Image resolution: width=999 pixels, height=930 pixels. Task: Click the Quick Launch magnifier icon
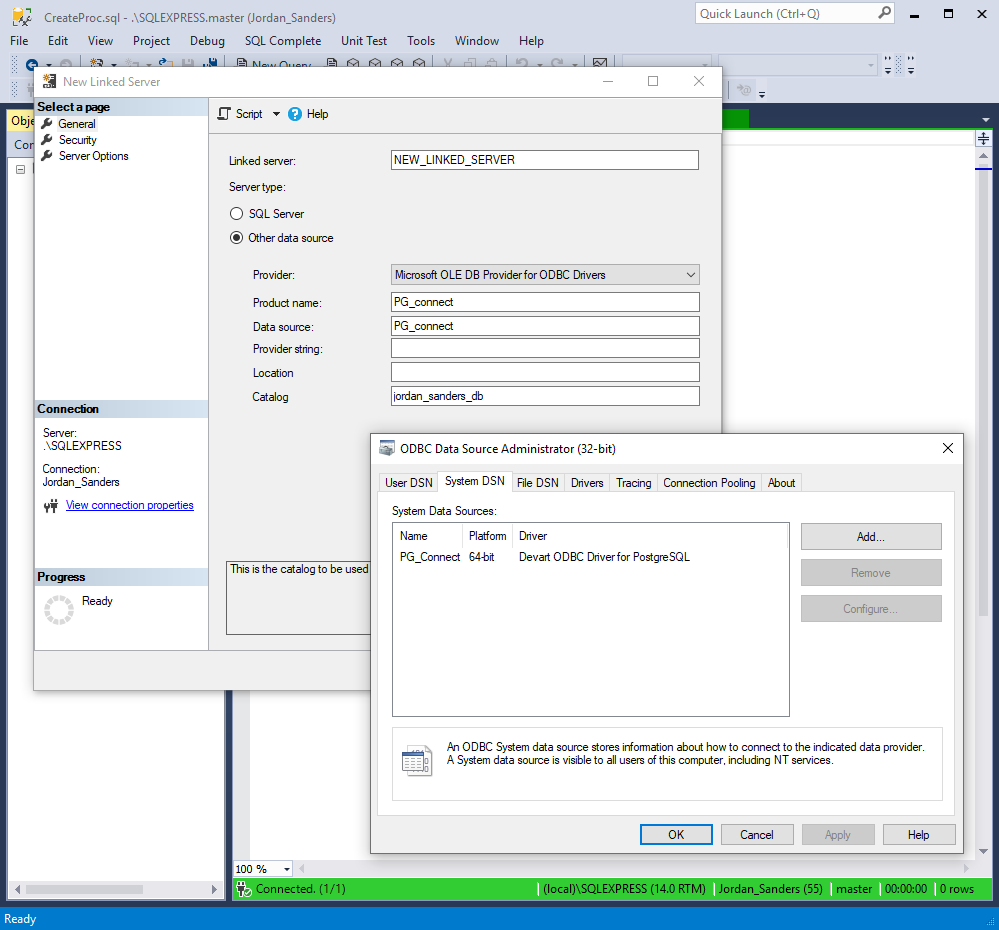(x=884, y=13)
